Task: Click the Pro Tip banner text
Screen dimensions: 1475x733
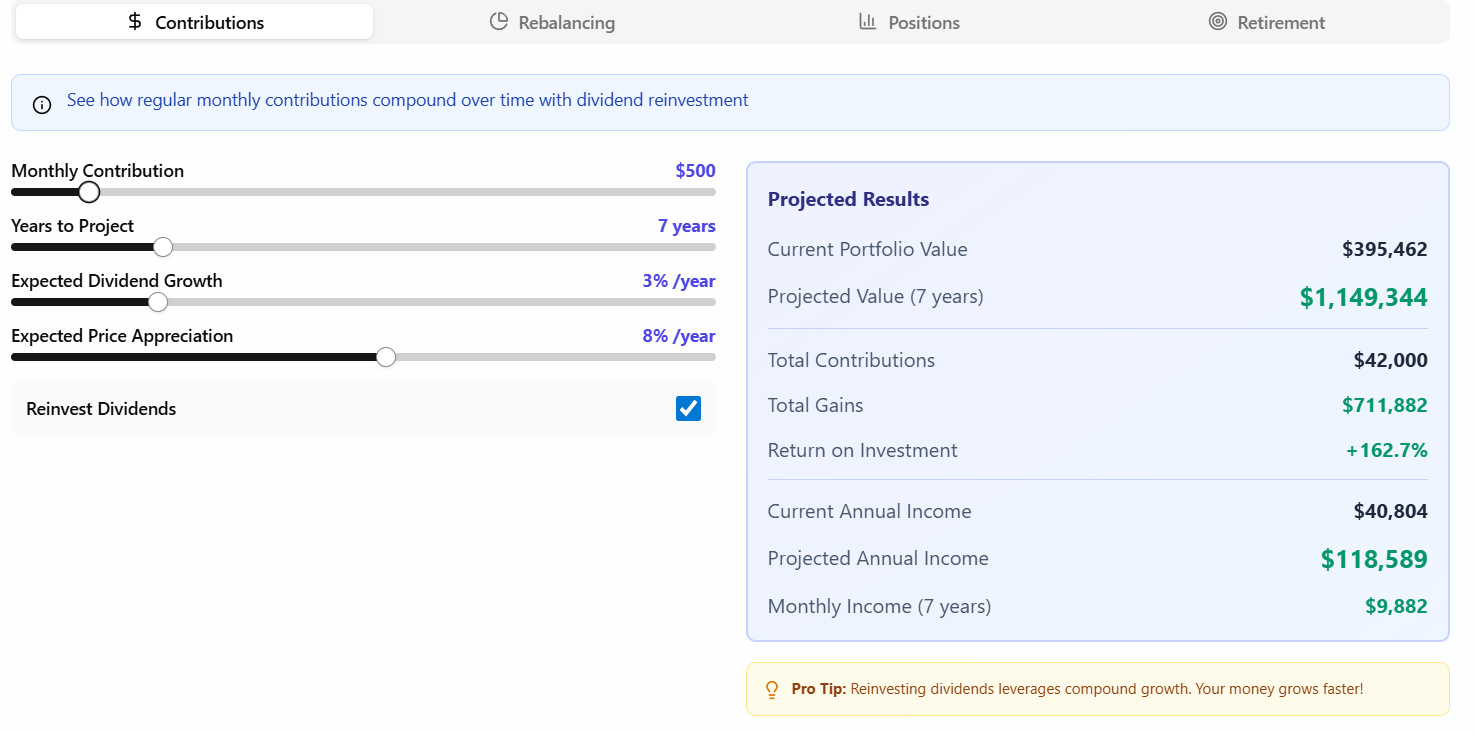Action: (1076, 689)
